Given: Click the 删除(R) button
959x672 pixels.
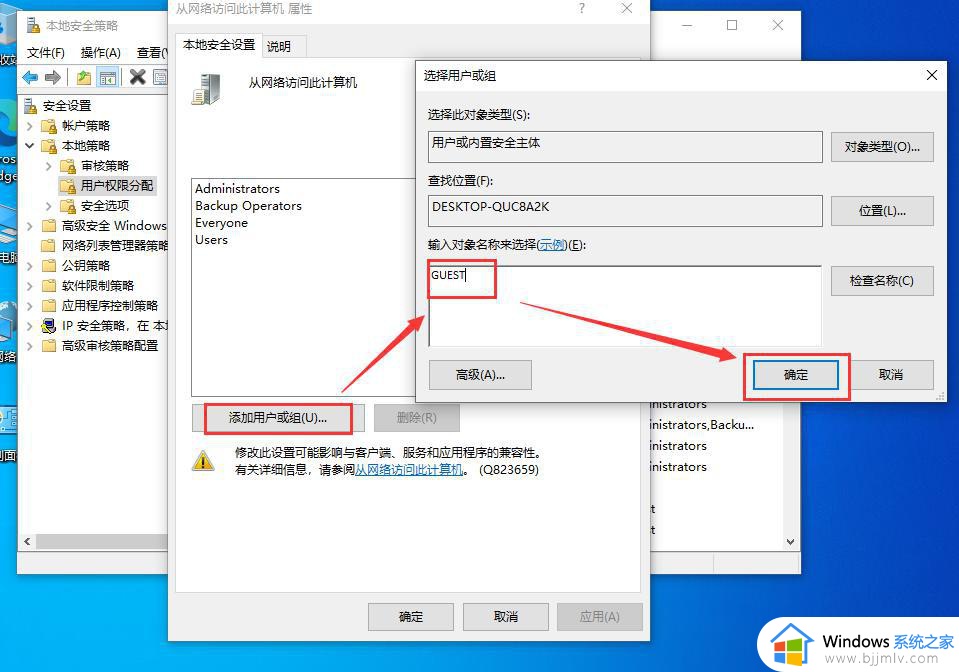Looking at the screenshot, I should 417,418.
